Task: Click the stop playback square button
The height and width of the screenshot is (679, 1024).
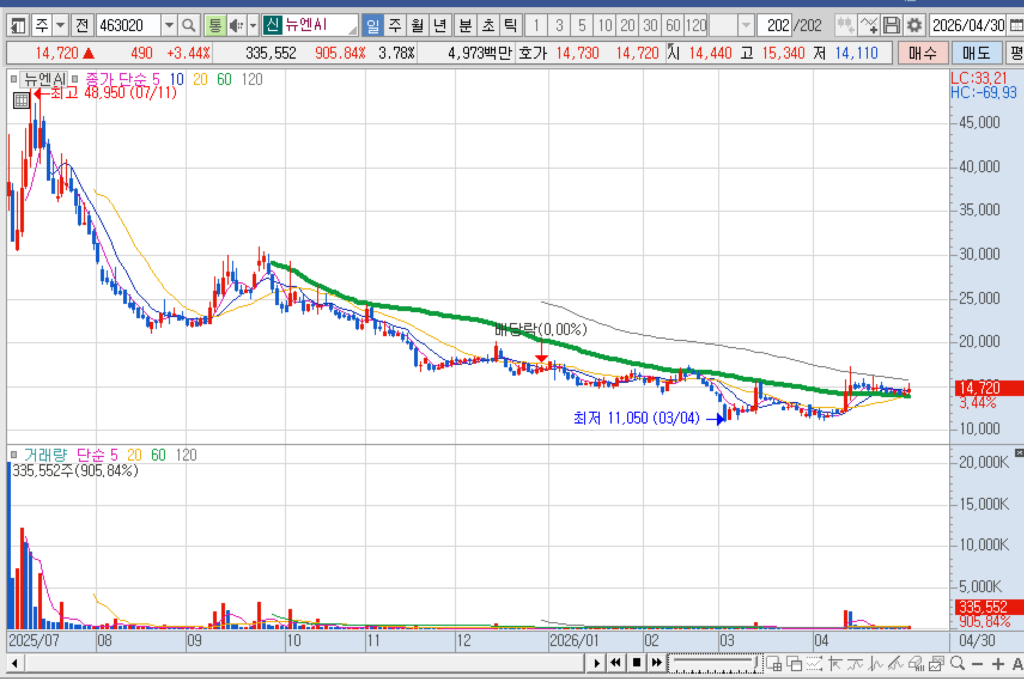Action: (x=636, y=663)
